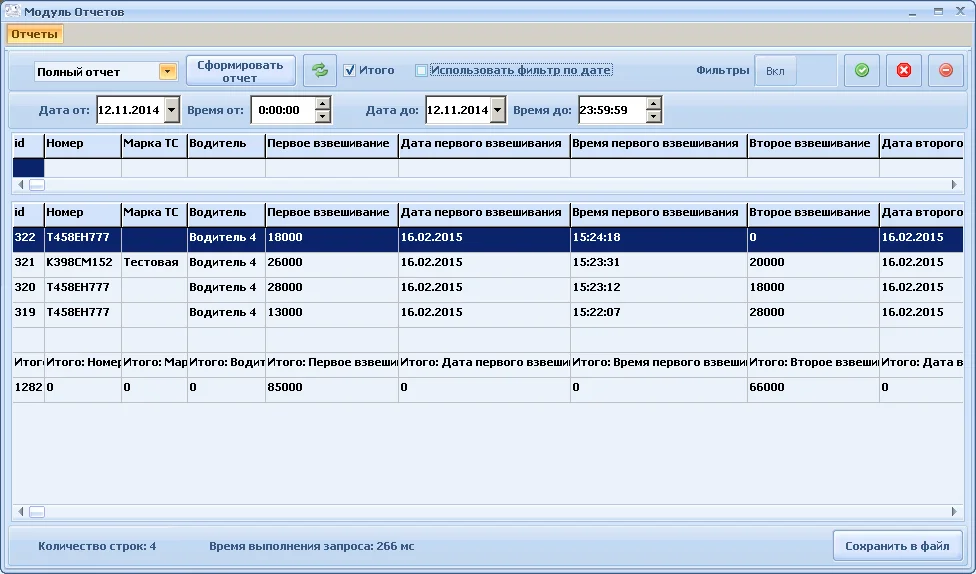Click the bottom horizontal scrollbar thumb
The height and width of the screenshot is (574, 976).
[x=37, y=512]
